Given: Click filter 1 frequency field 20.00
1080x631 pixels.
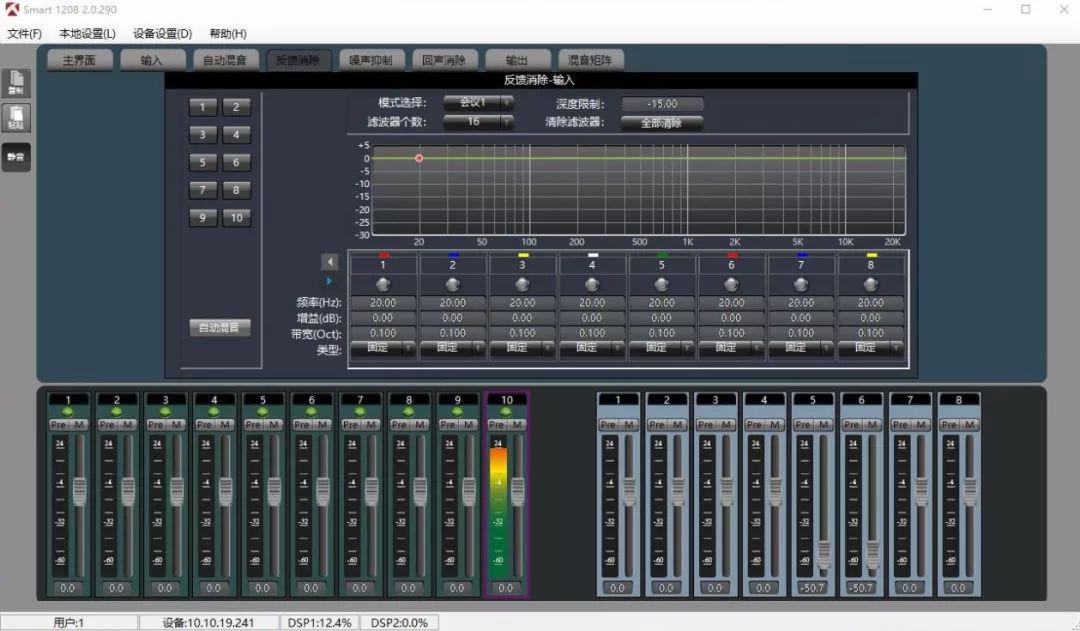Looking at the screenshot, I should [383, 303].
